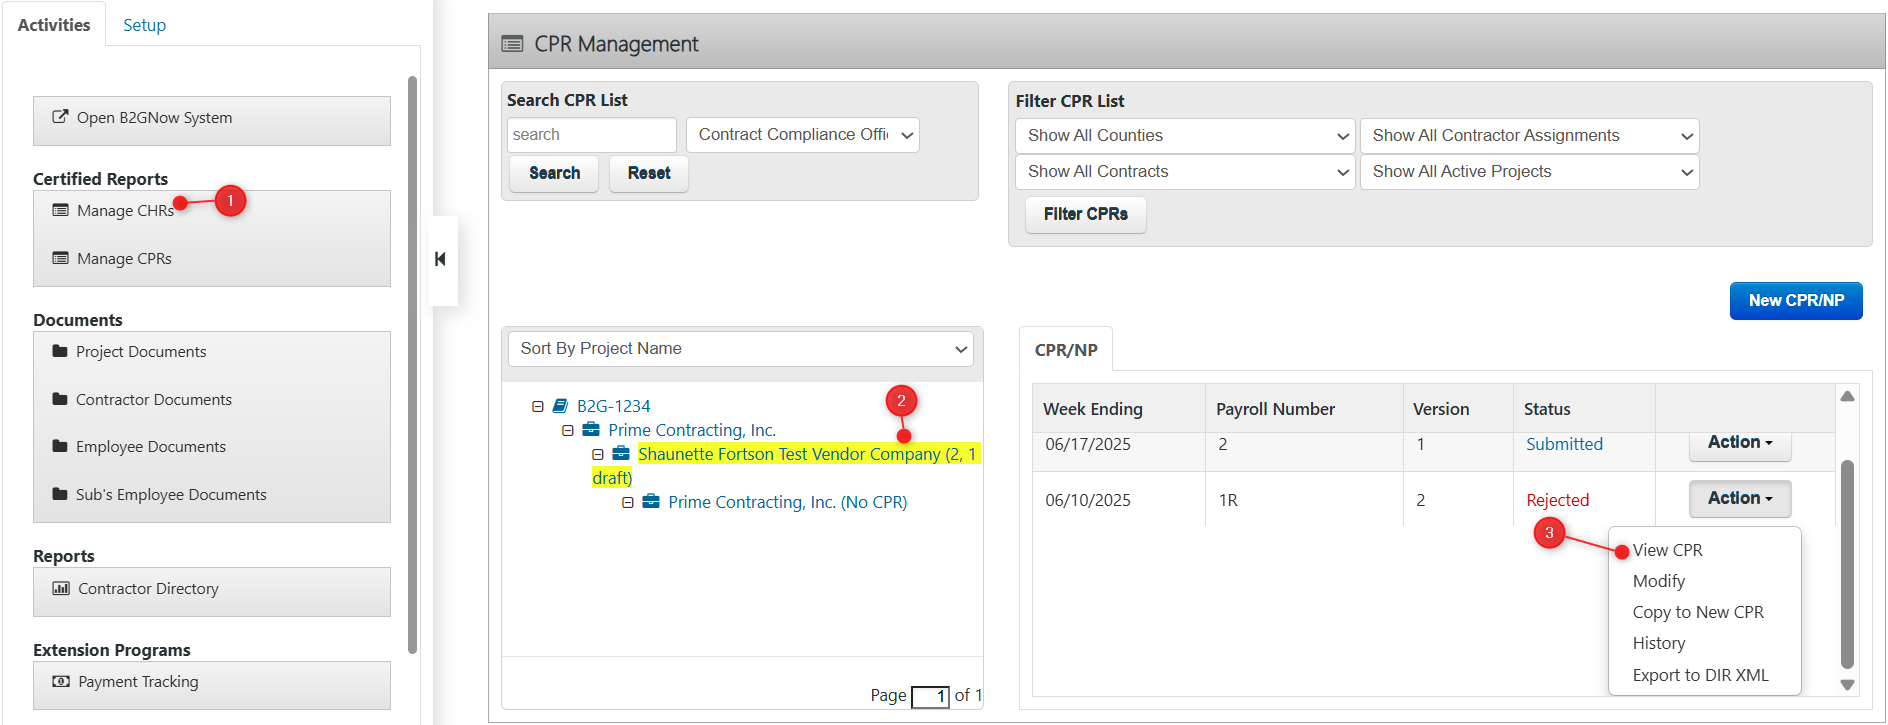Viewport: 1888px width, 725px height.
Task: Click the briefcase icon beside Shaunette Fortson Test Vendor
Action: pyautogui.click(x=621, y=454)
